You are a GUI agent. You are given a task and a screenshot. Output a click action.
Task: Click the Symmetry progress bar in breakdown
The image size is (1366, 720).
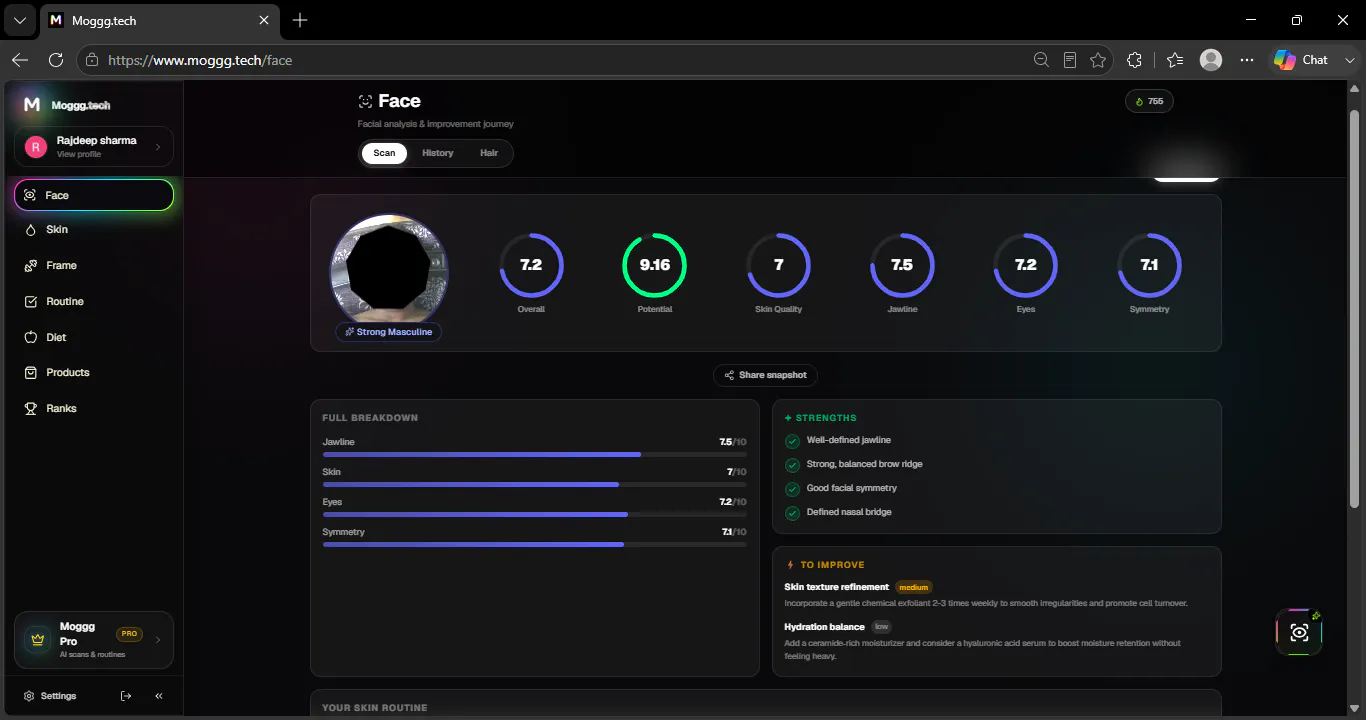coord(534,544)
